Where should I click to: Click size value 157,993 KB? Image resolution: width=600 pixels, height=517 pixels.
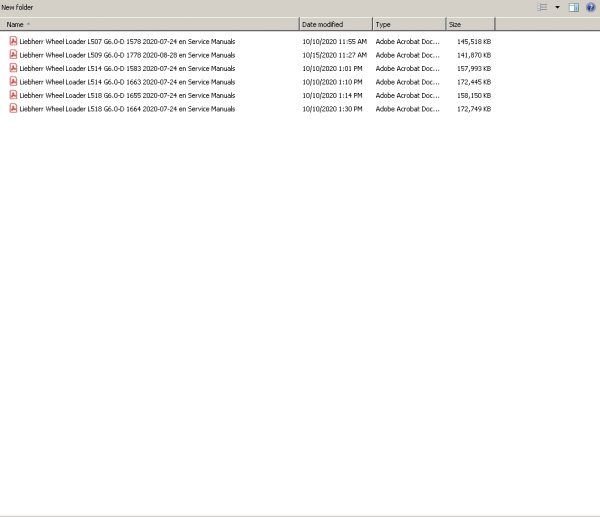[474, 68]
